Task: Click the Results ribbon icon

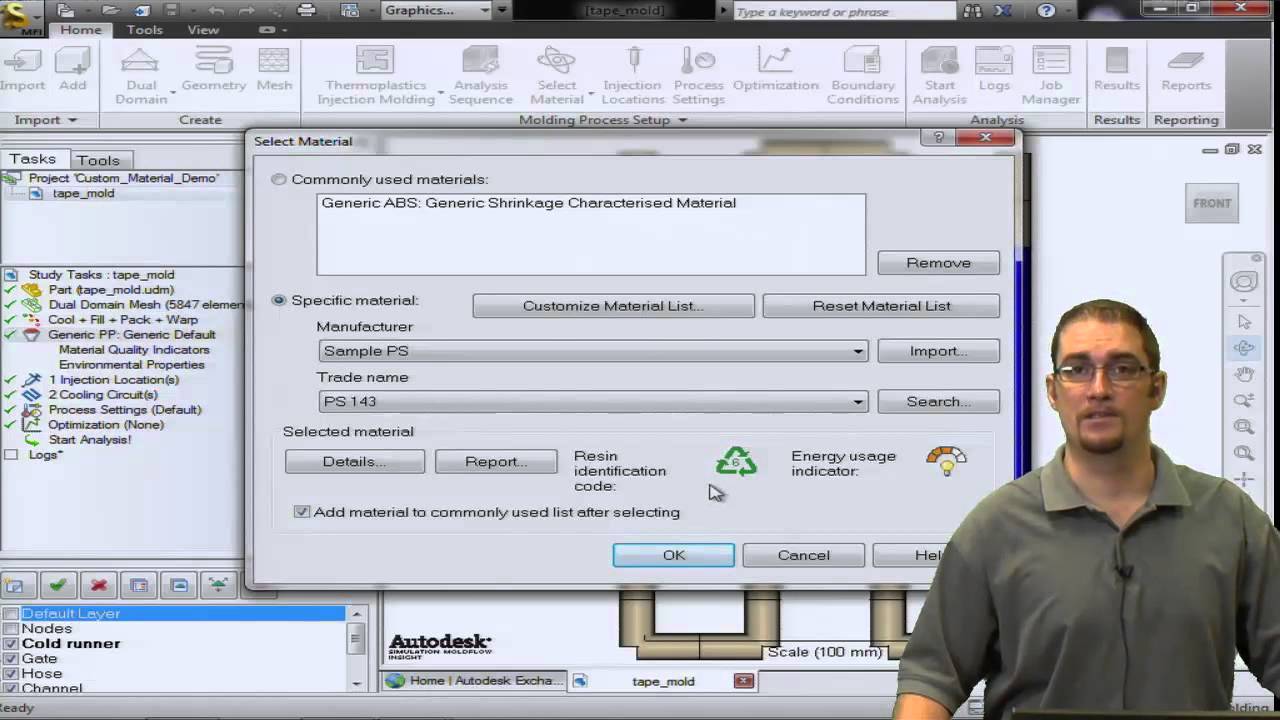Action: pos(1116,70)
